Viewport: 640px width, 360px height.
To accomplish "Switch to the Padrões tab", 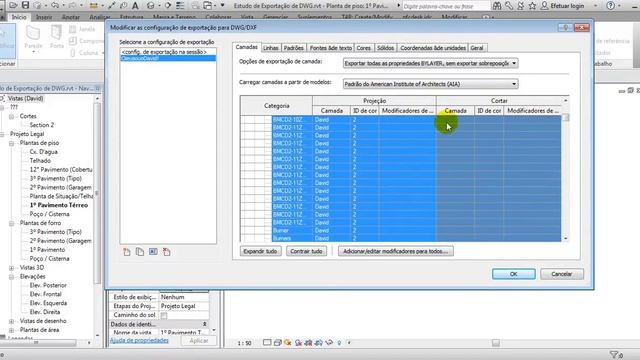I will pos(293,48).
